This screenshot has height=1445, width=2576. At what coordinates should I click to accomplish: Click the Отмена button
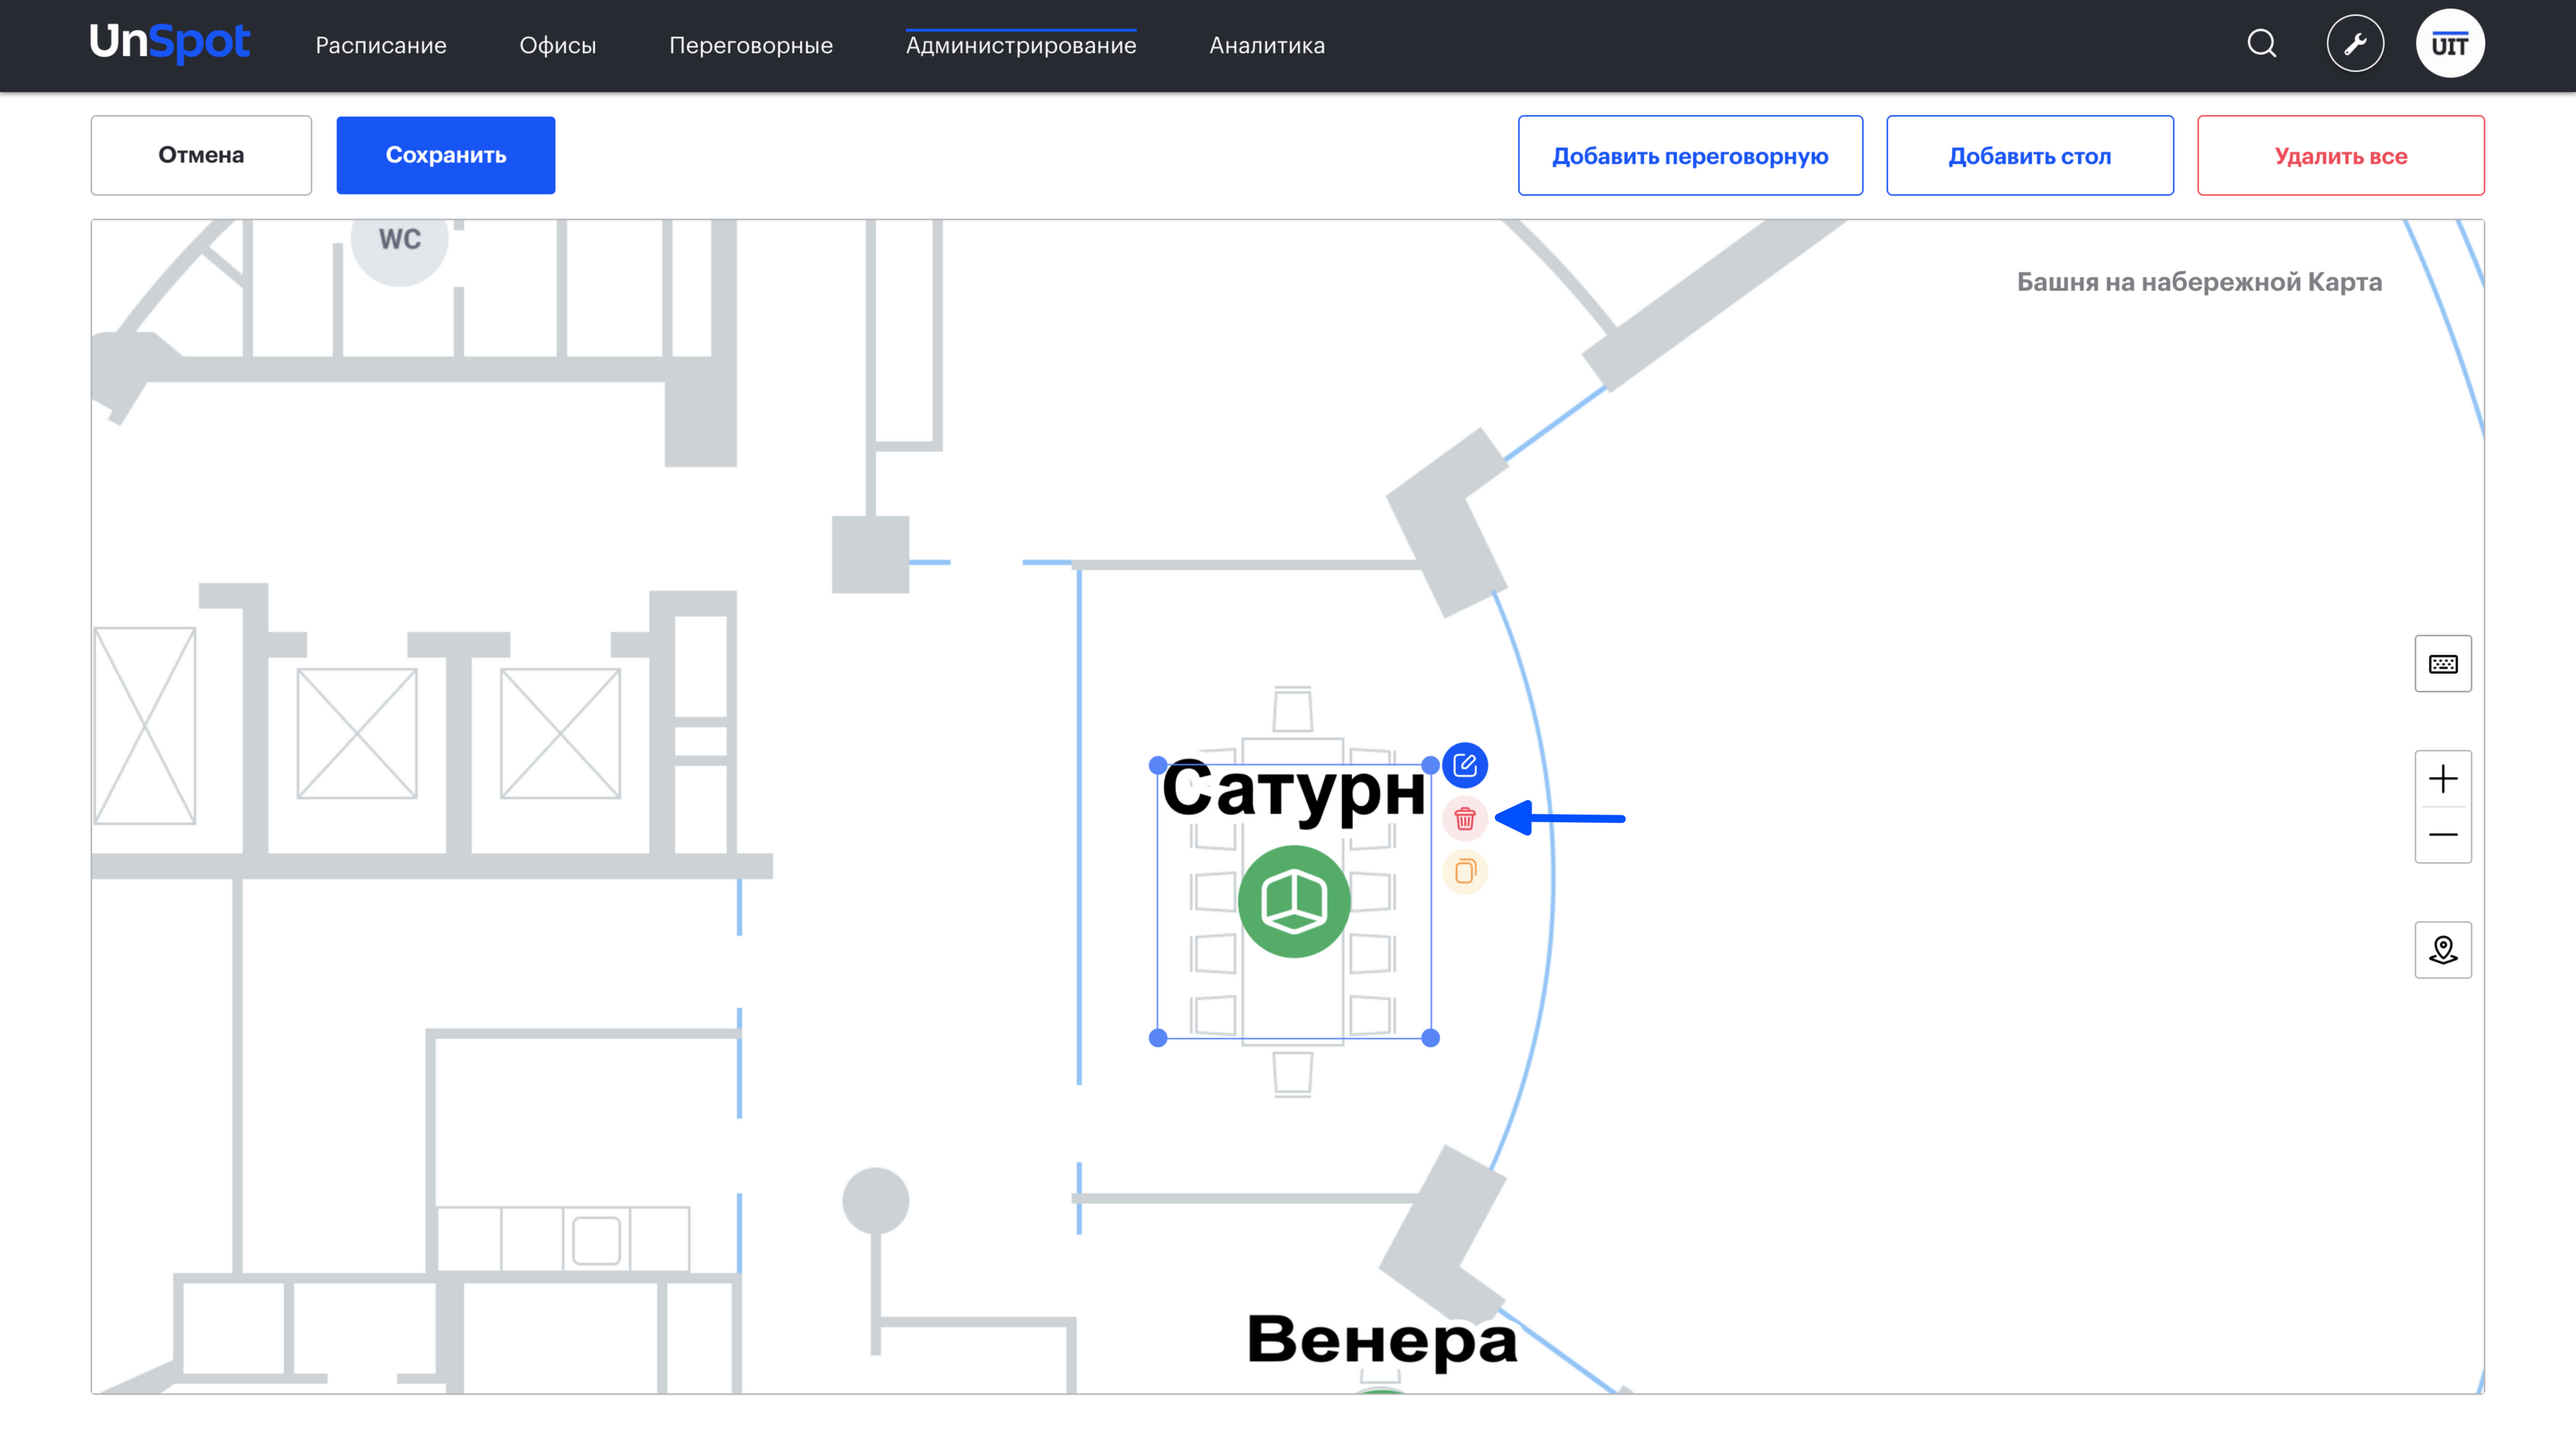(x=201, y=155)
